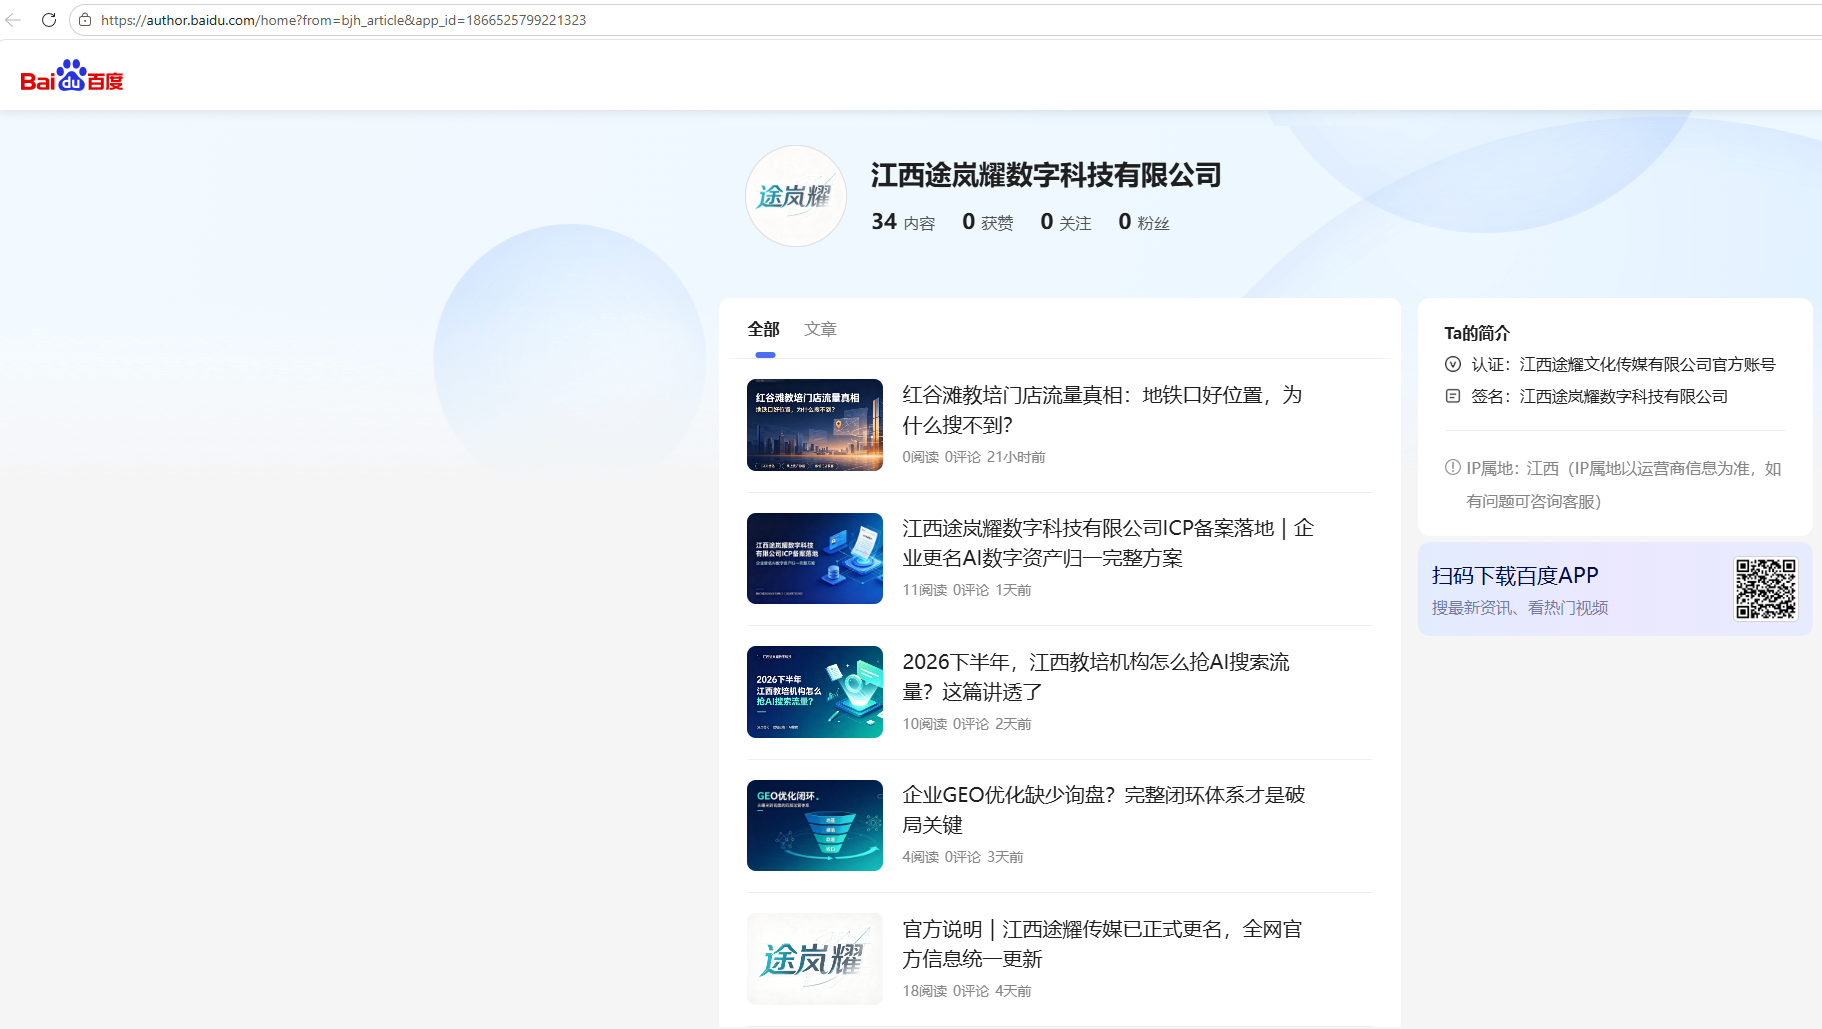1822x1029 pixels.
Task: Open article 2026下半年江西教培机构
Action: pyautogui.click(x=1096, y=677)
